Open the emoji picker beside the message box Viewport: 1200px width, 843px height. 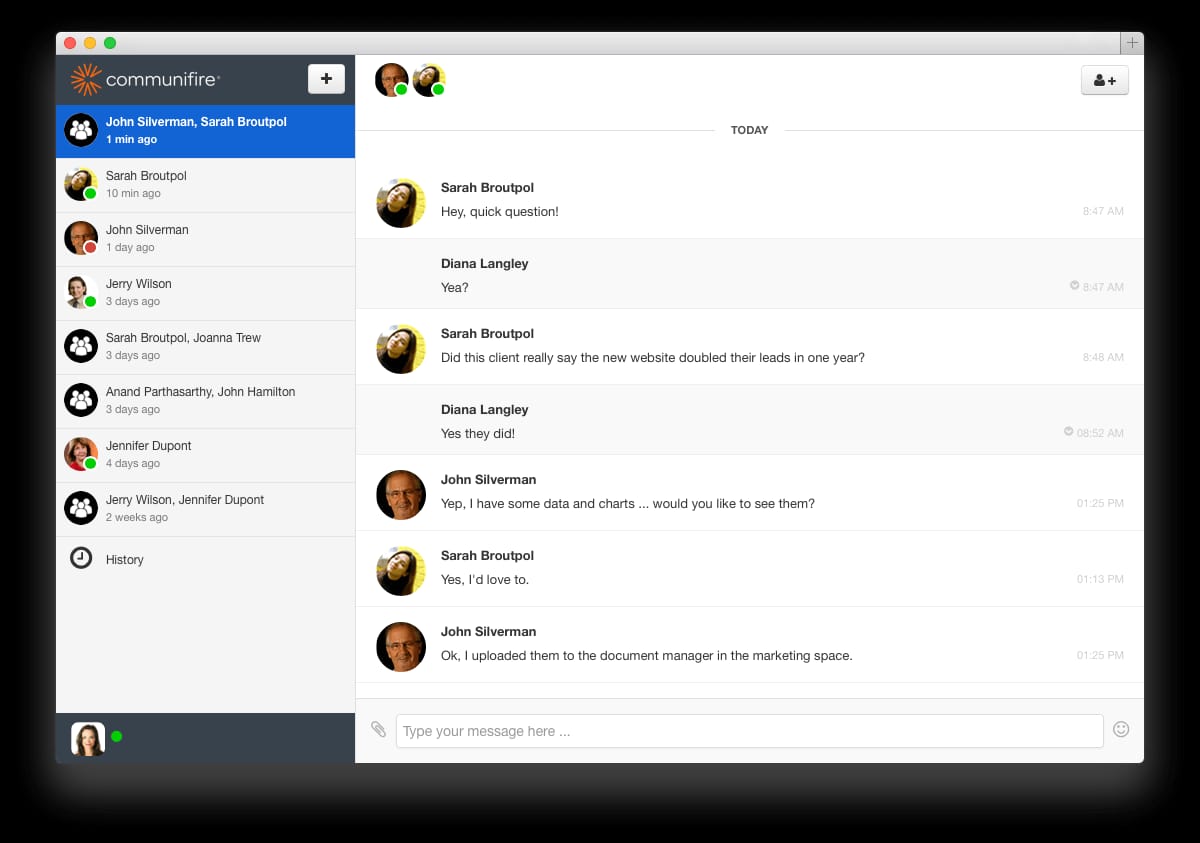(x=1121, y=730)
